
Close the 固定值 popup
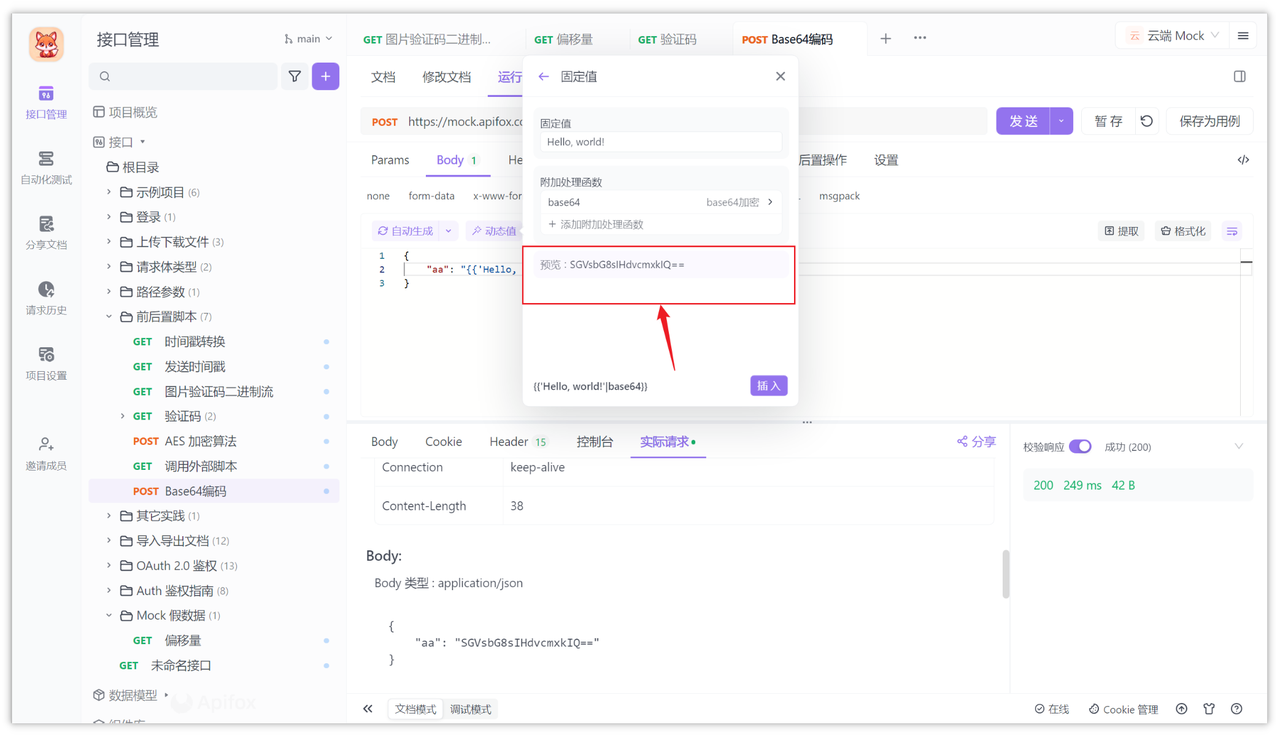coord(780,76)
